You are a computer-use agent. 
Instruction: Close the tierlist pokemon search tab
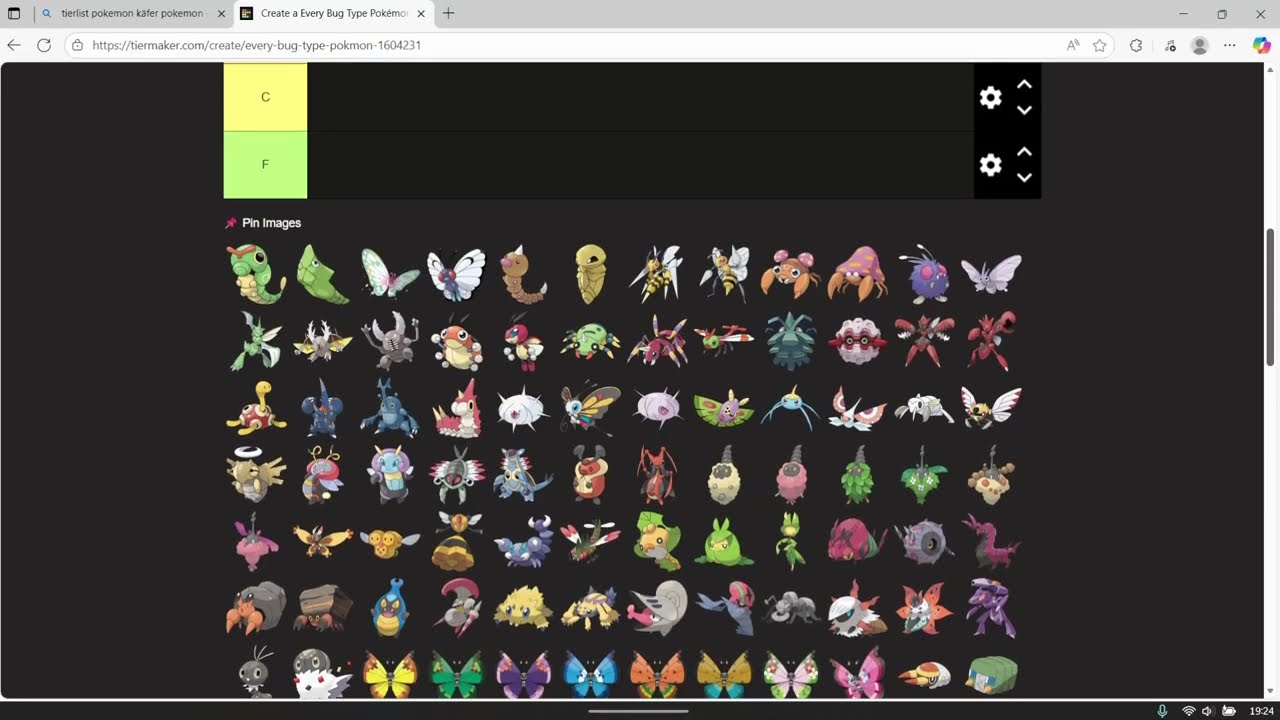pyautogui.click(x=221, y=14)
